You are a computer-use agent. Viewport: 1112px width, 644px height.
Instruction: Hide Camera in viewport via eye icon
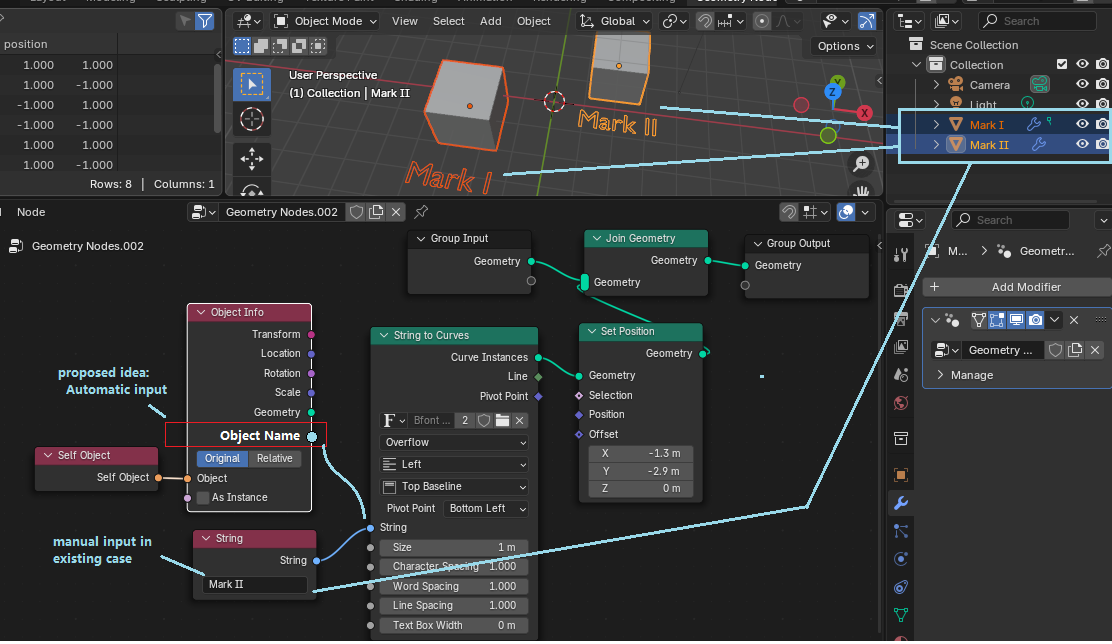(x=1082, y=84)
